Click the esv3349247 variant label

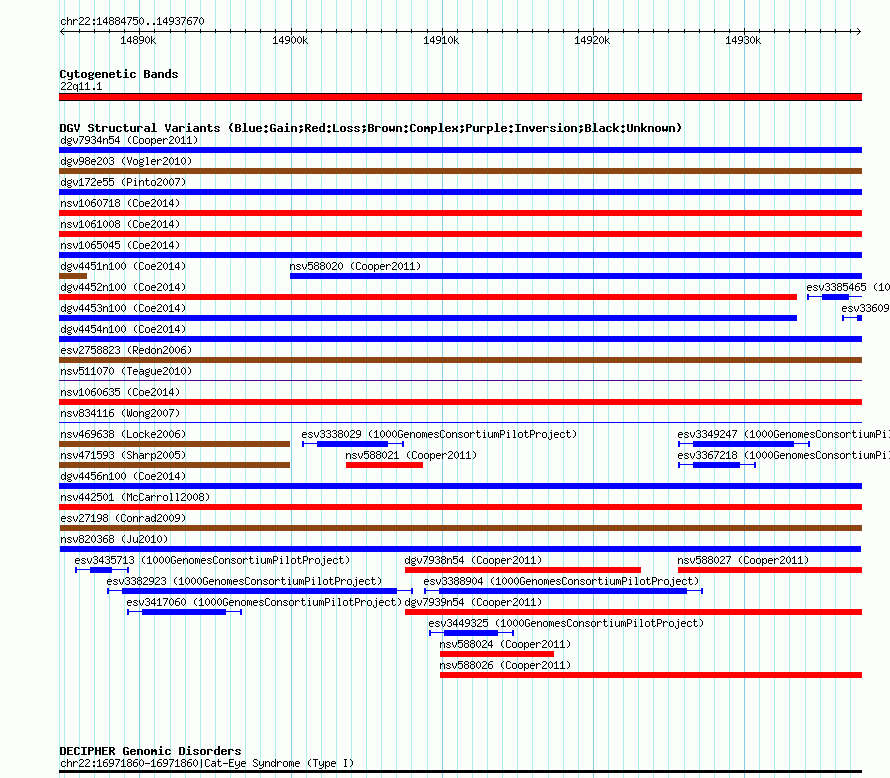tap(783, 434)
